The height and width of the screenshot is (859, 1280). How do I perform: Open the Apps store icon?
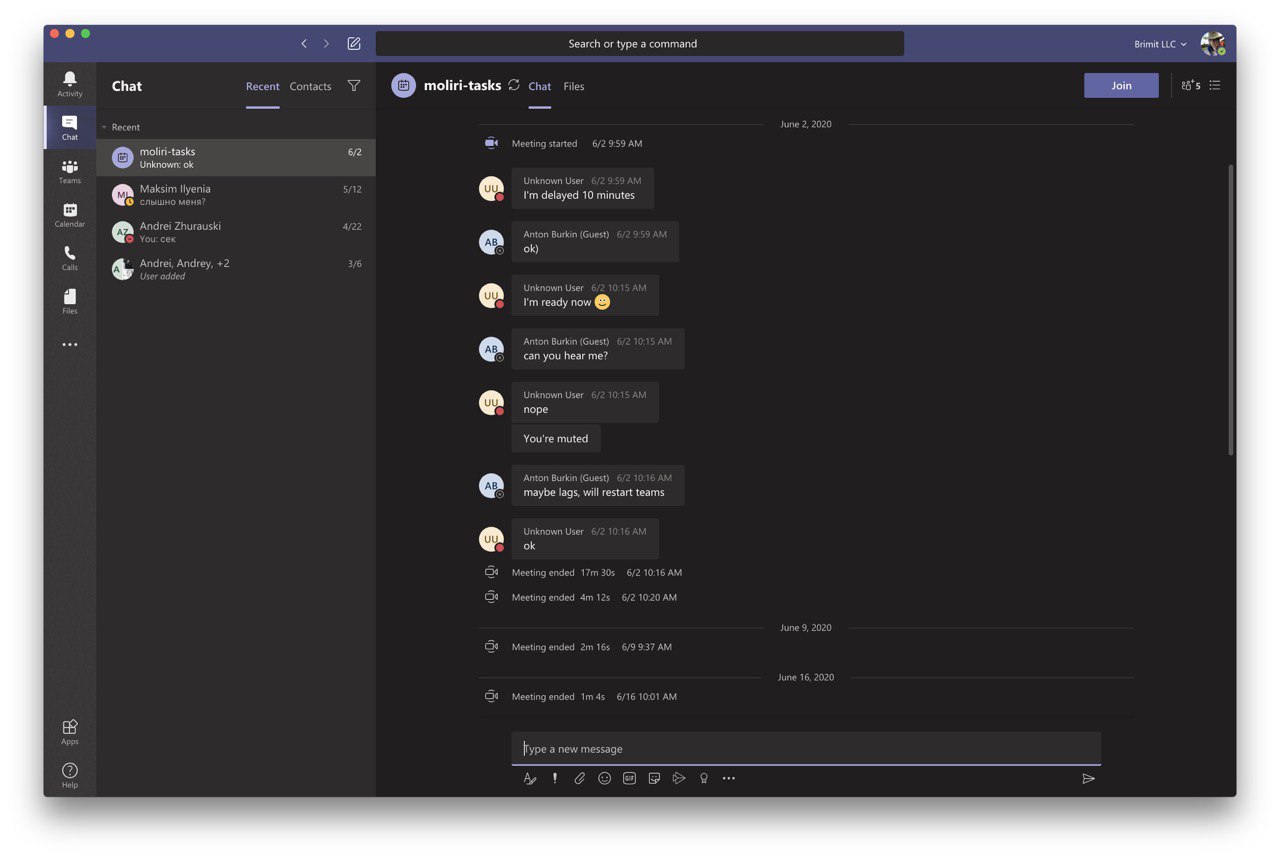coord(70,732)
